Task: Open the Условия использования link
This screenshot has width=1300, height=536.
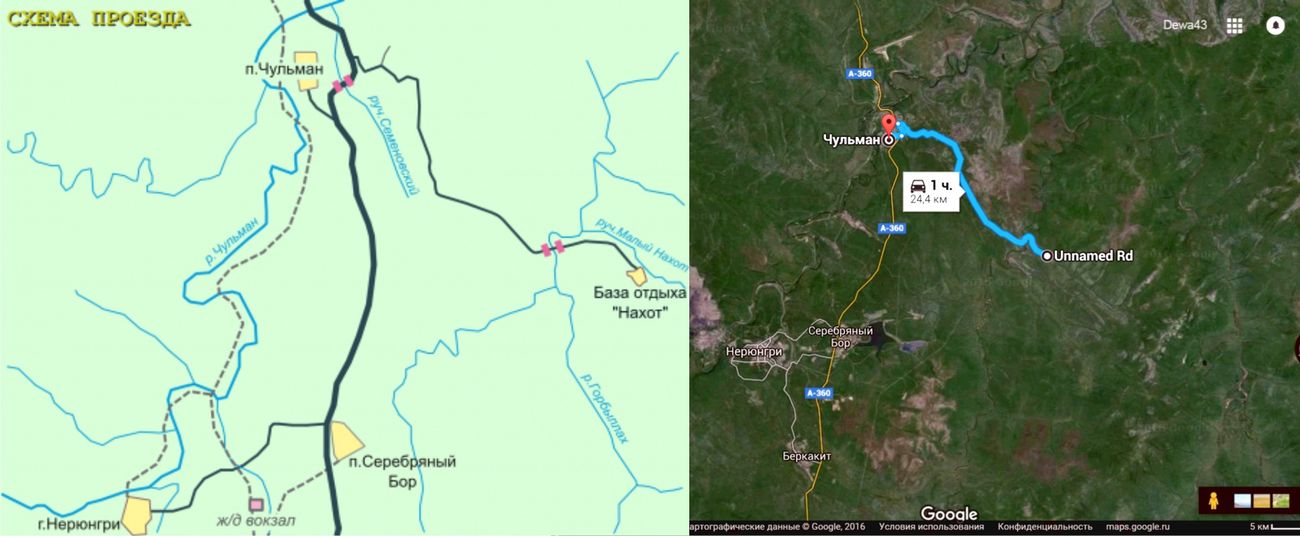Action: 931,526
